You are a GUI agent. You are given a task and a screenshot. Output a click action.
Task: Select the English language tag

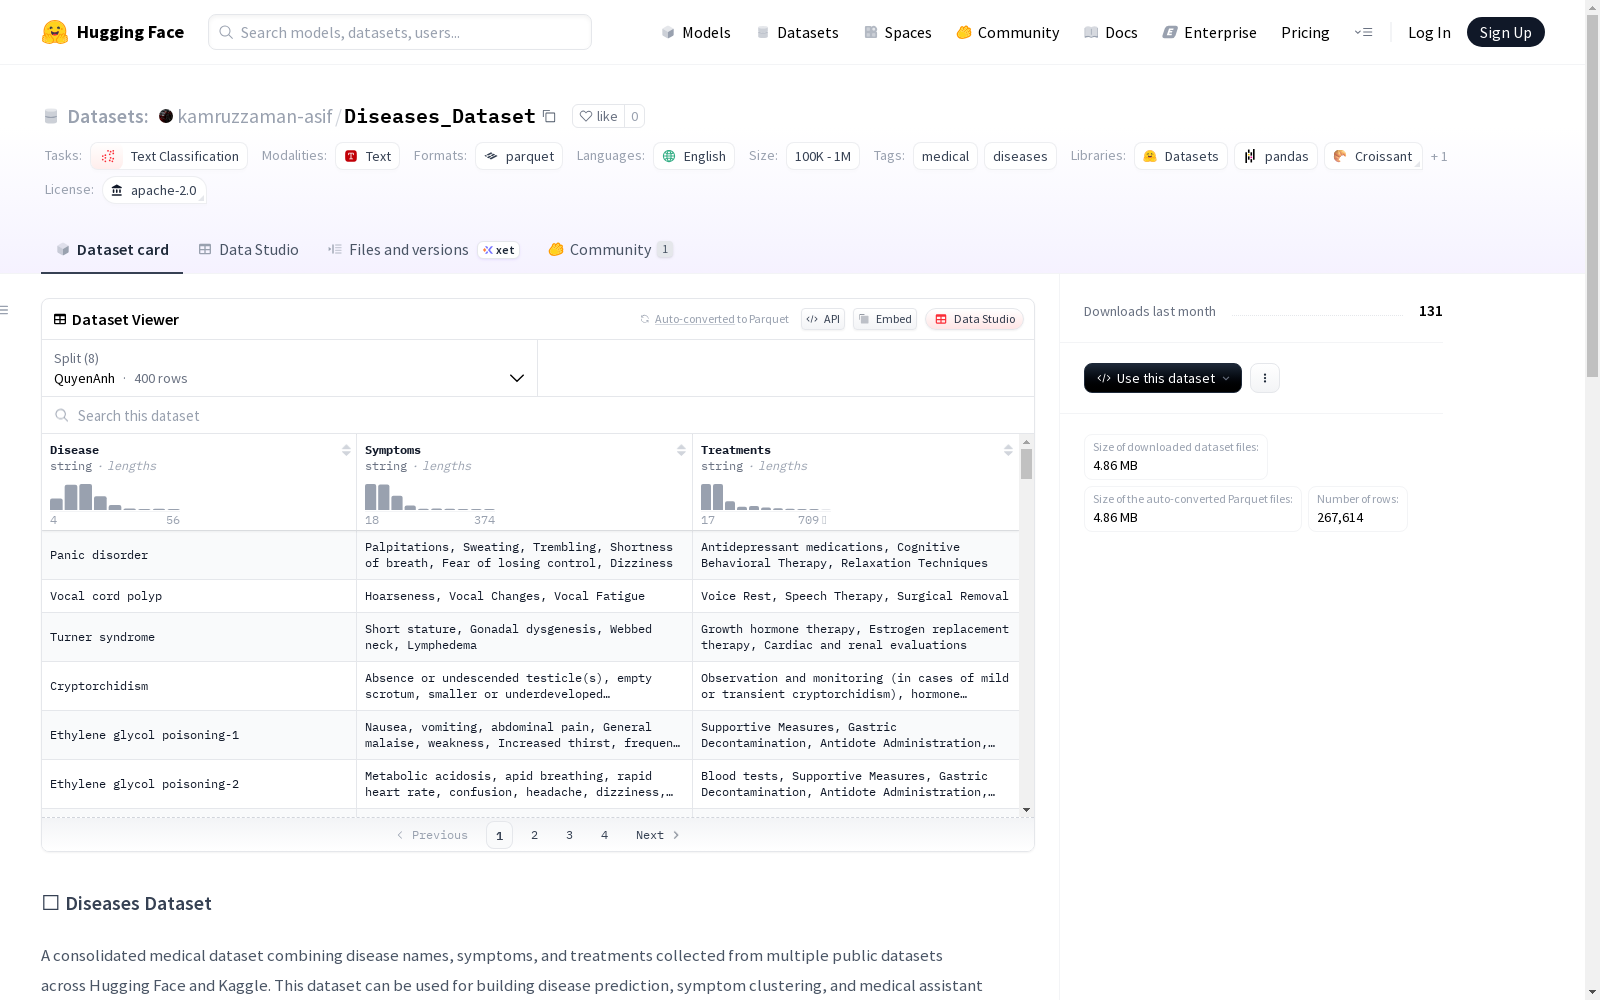click(694, 156)
